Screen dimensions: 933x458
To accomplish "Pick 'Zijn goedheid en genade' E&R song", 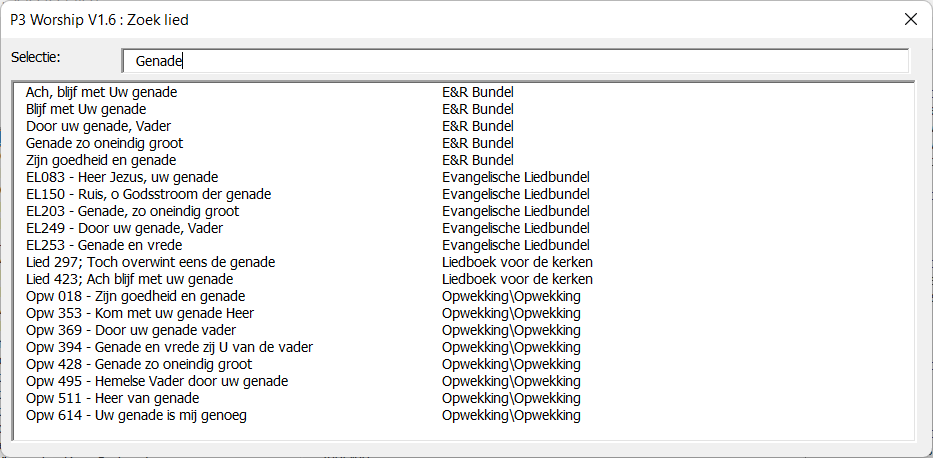I will [101, 160].
